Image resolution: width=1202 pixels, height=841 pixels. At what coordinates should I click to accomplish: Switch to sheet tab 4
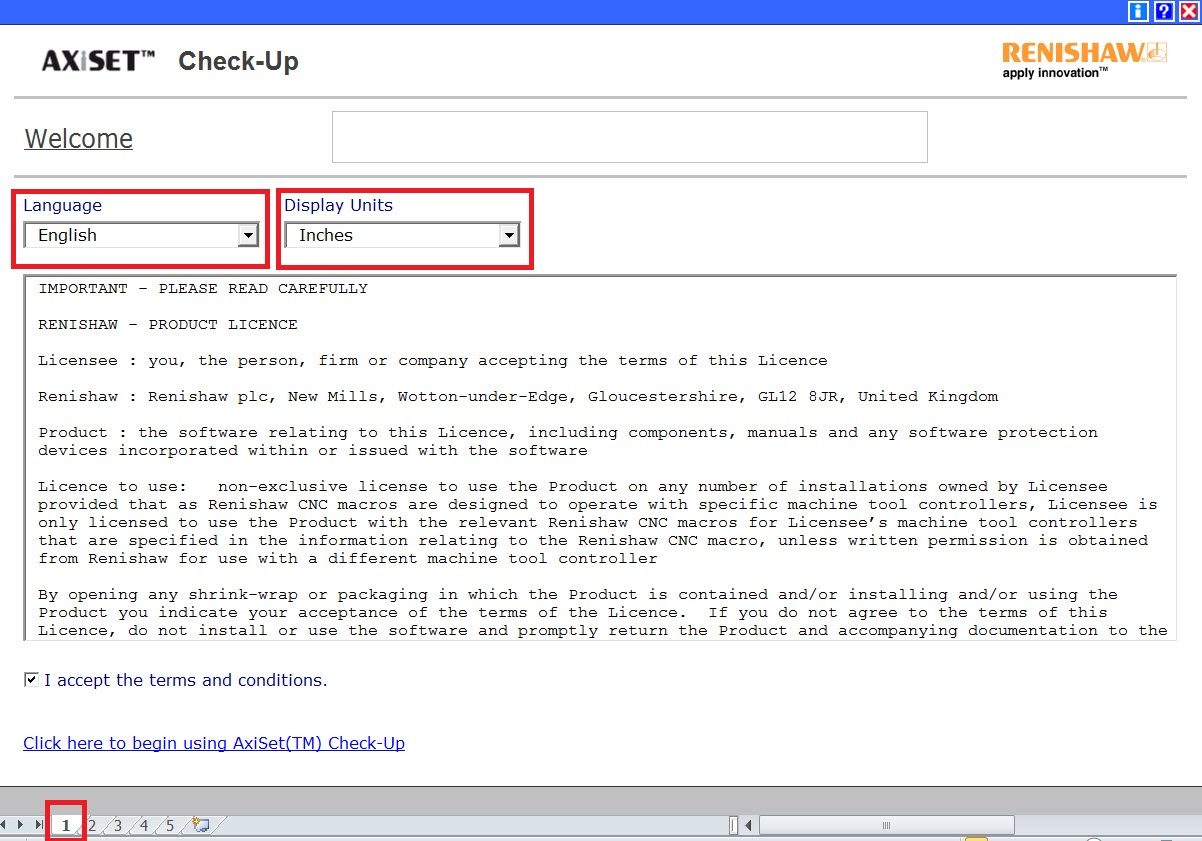144,825
